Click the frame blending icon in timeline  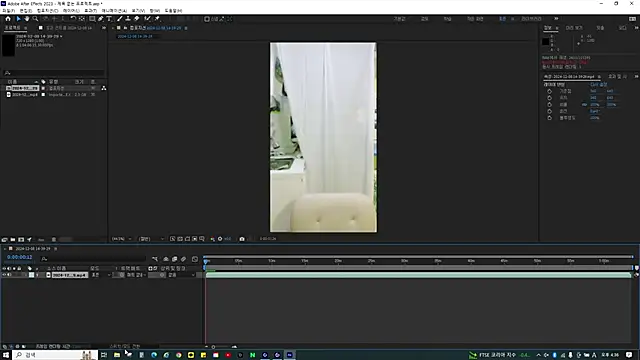click(175, 259)
